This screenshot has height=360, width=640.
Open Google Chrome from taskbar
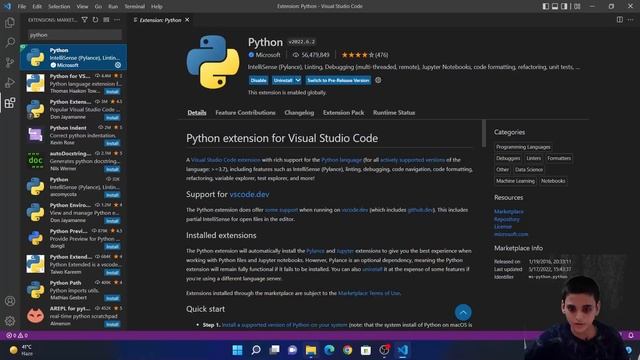click(347, 350)
